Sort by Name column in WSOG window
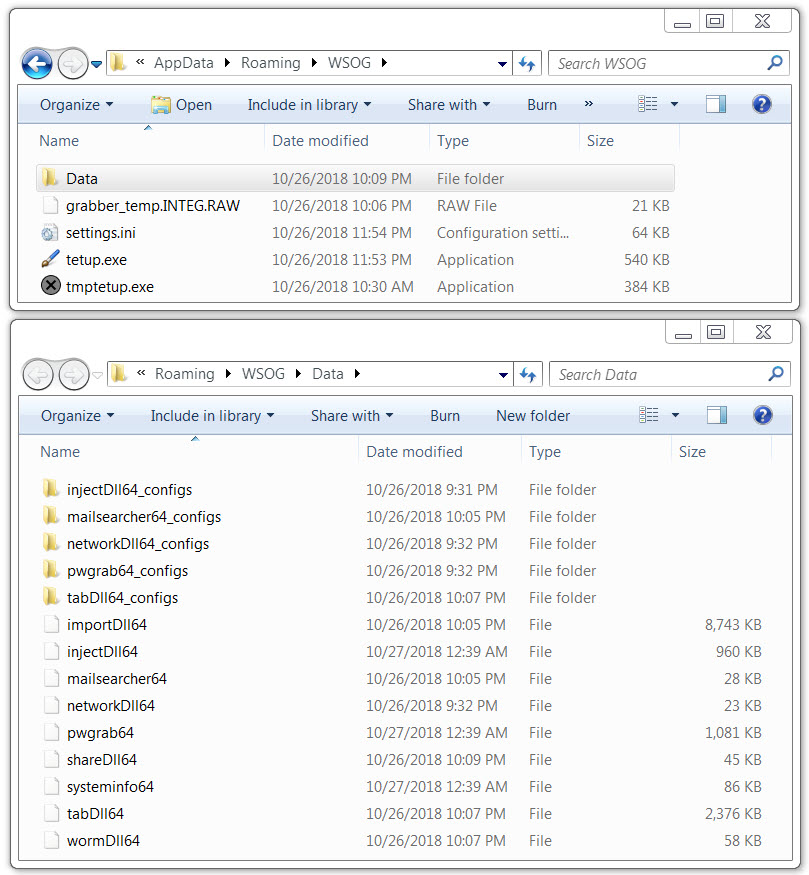The width and height of the screenshot is (809, 875). [59, 141]
